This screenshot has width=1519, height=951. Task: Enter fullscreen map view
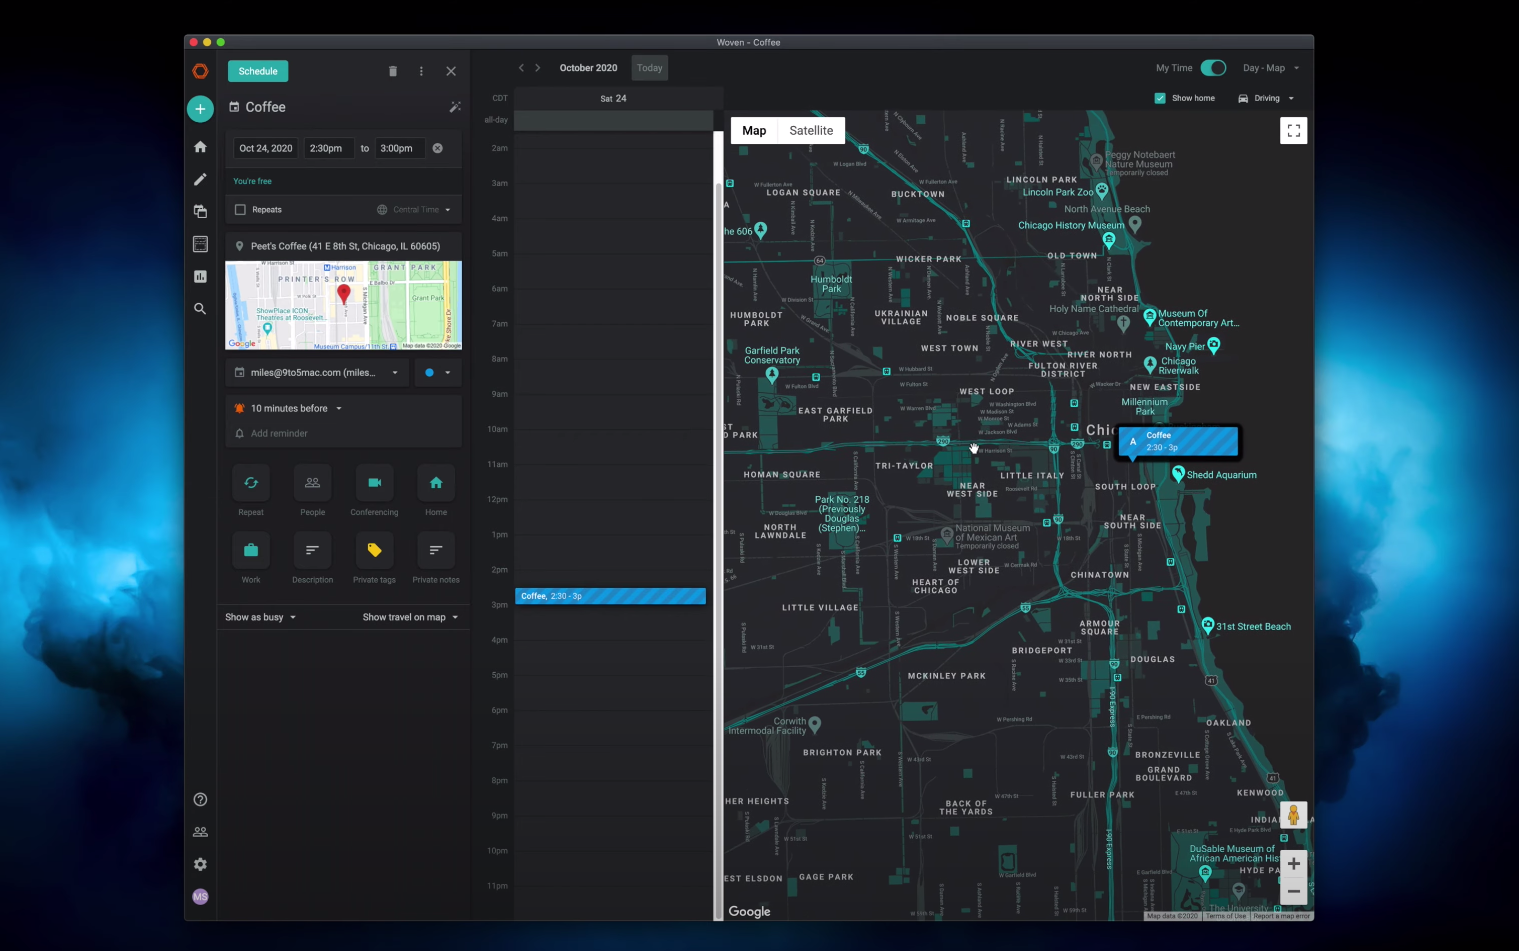point(1293,131)
